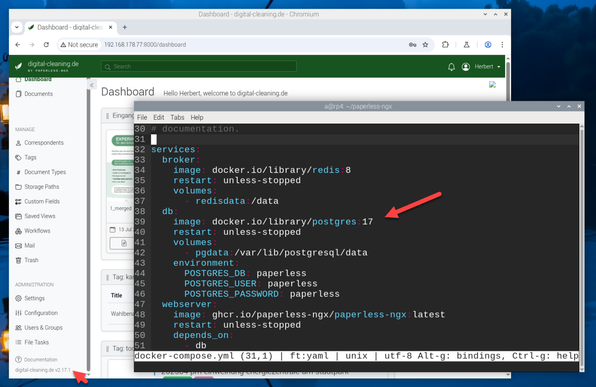Bookmark this page with the star
The width and height of the screenshot is (596, 387).
point(425,45)
